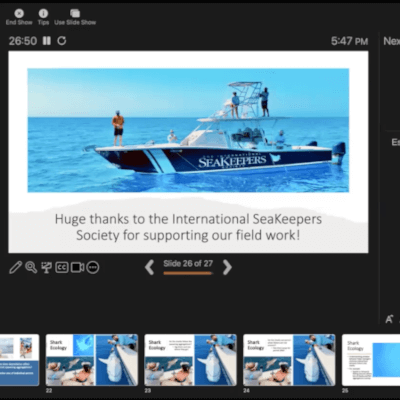Click the orange slide progress bar

click(x=188, y=273)
